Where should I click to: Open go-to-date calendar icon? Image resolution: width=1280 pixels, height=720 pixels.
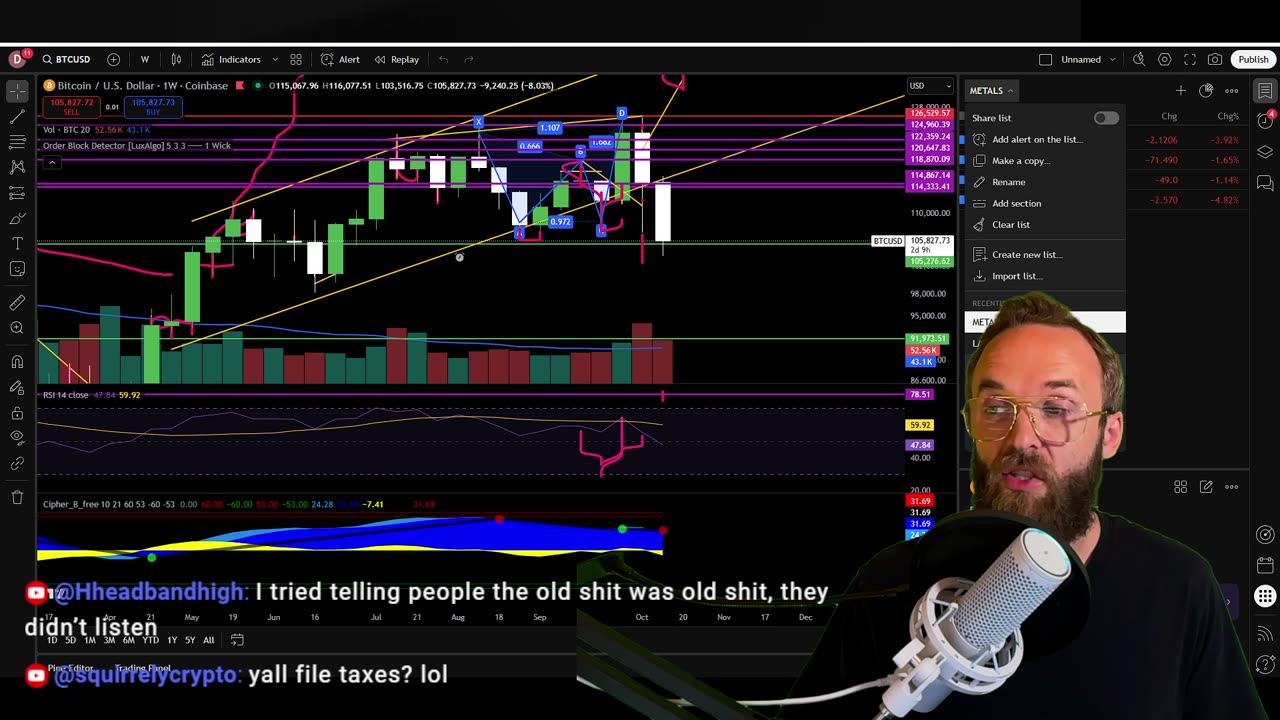tap(237, 640)
